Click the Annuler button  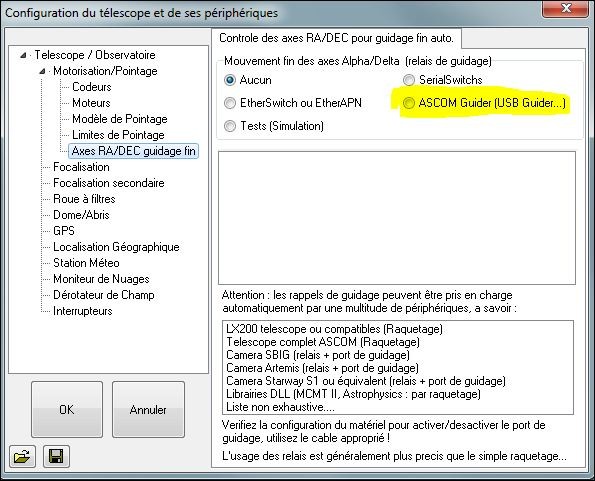[148, 409]
